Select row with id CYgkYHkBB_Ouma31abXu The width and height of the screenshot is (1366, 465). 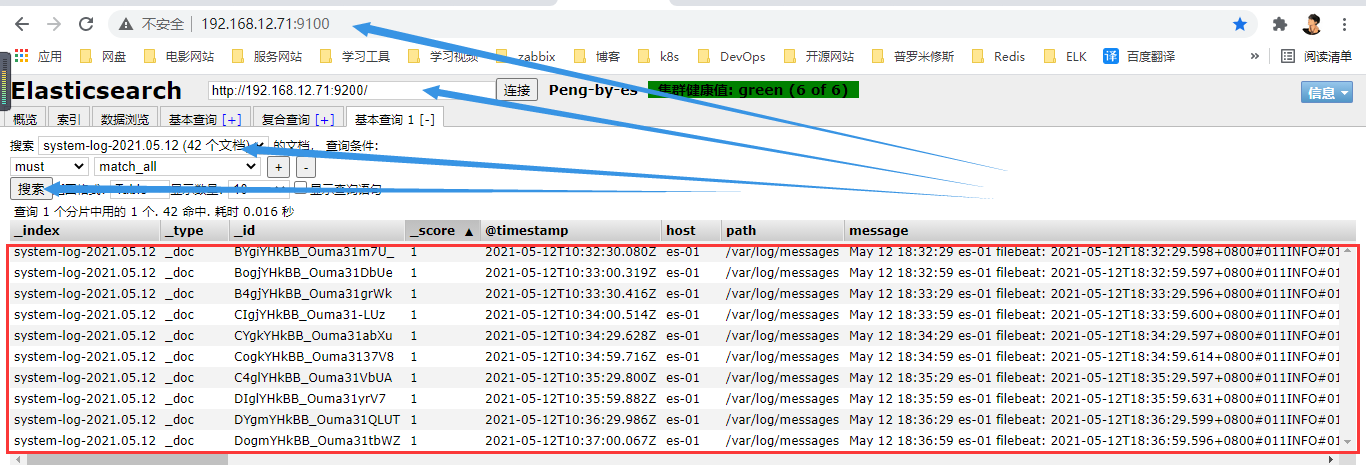pos(675,336)
